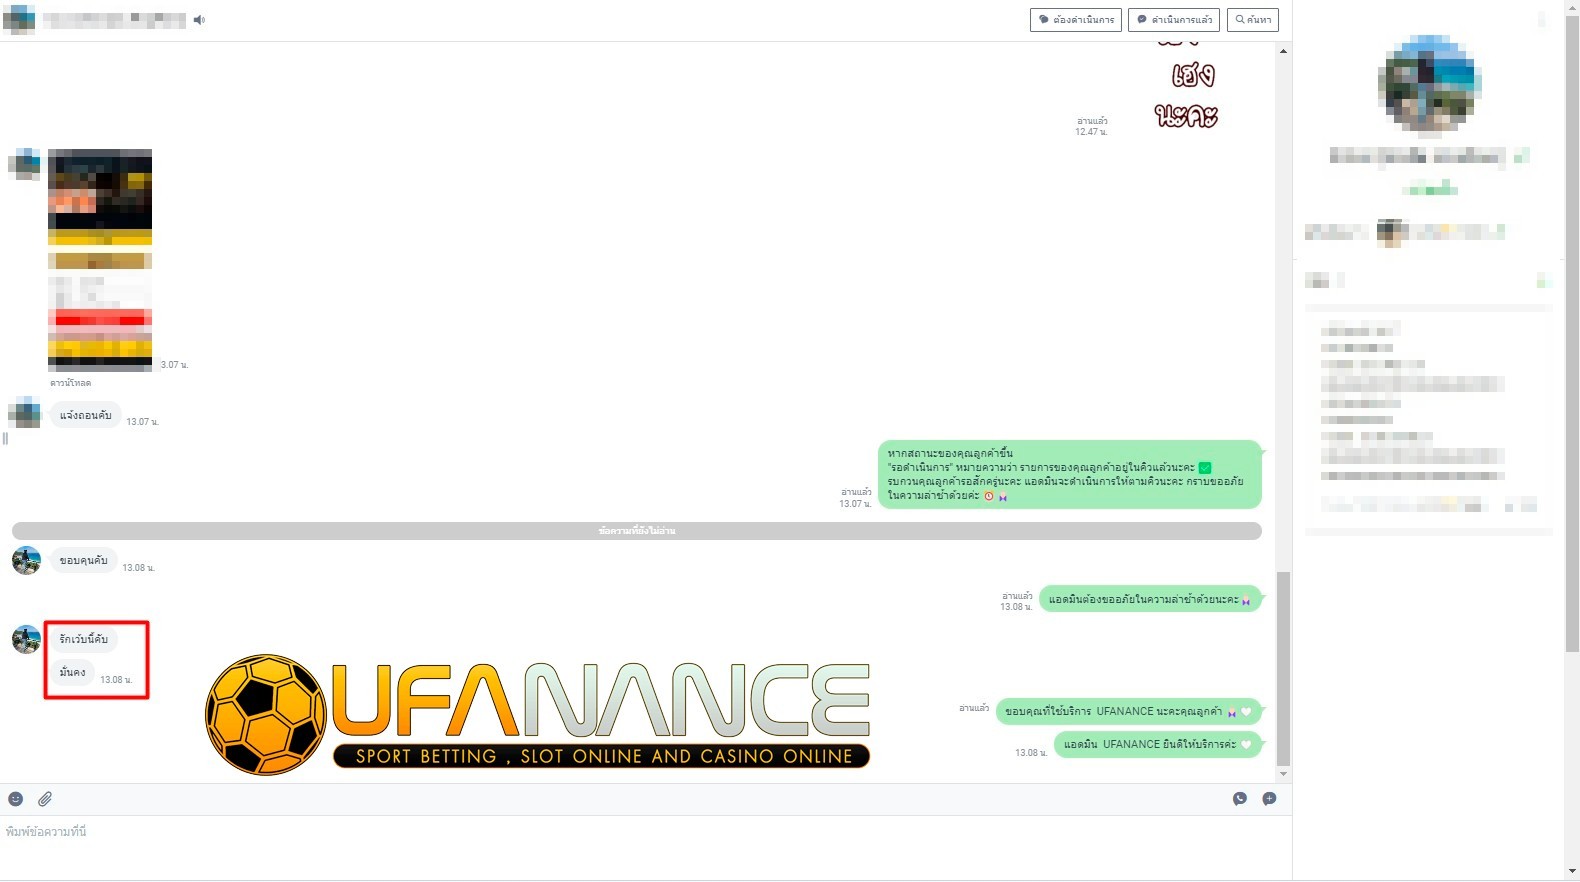Click chat scrollbar up arrow
Viewport: 1580px width, 882px height.
pos(1283,51)
